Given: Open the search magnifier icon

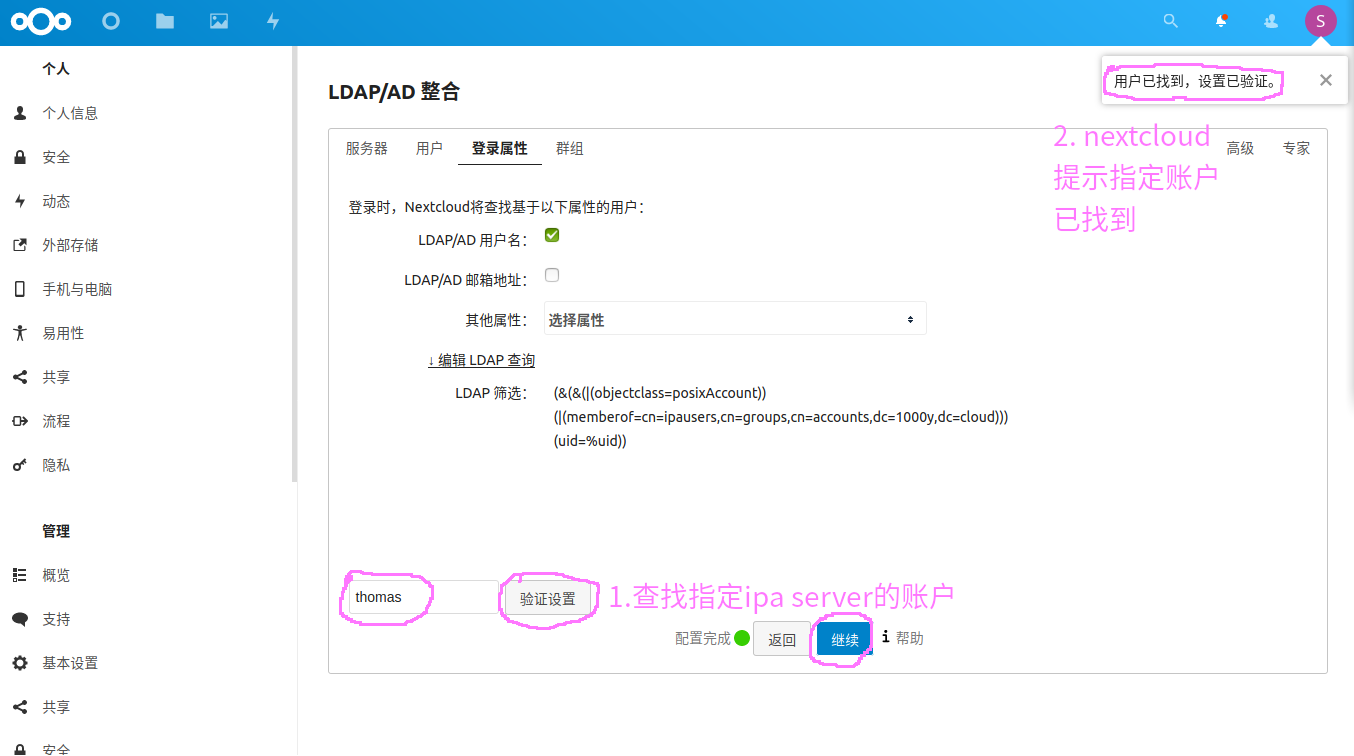Looking at the screenshot, I should 1170,21.
